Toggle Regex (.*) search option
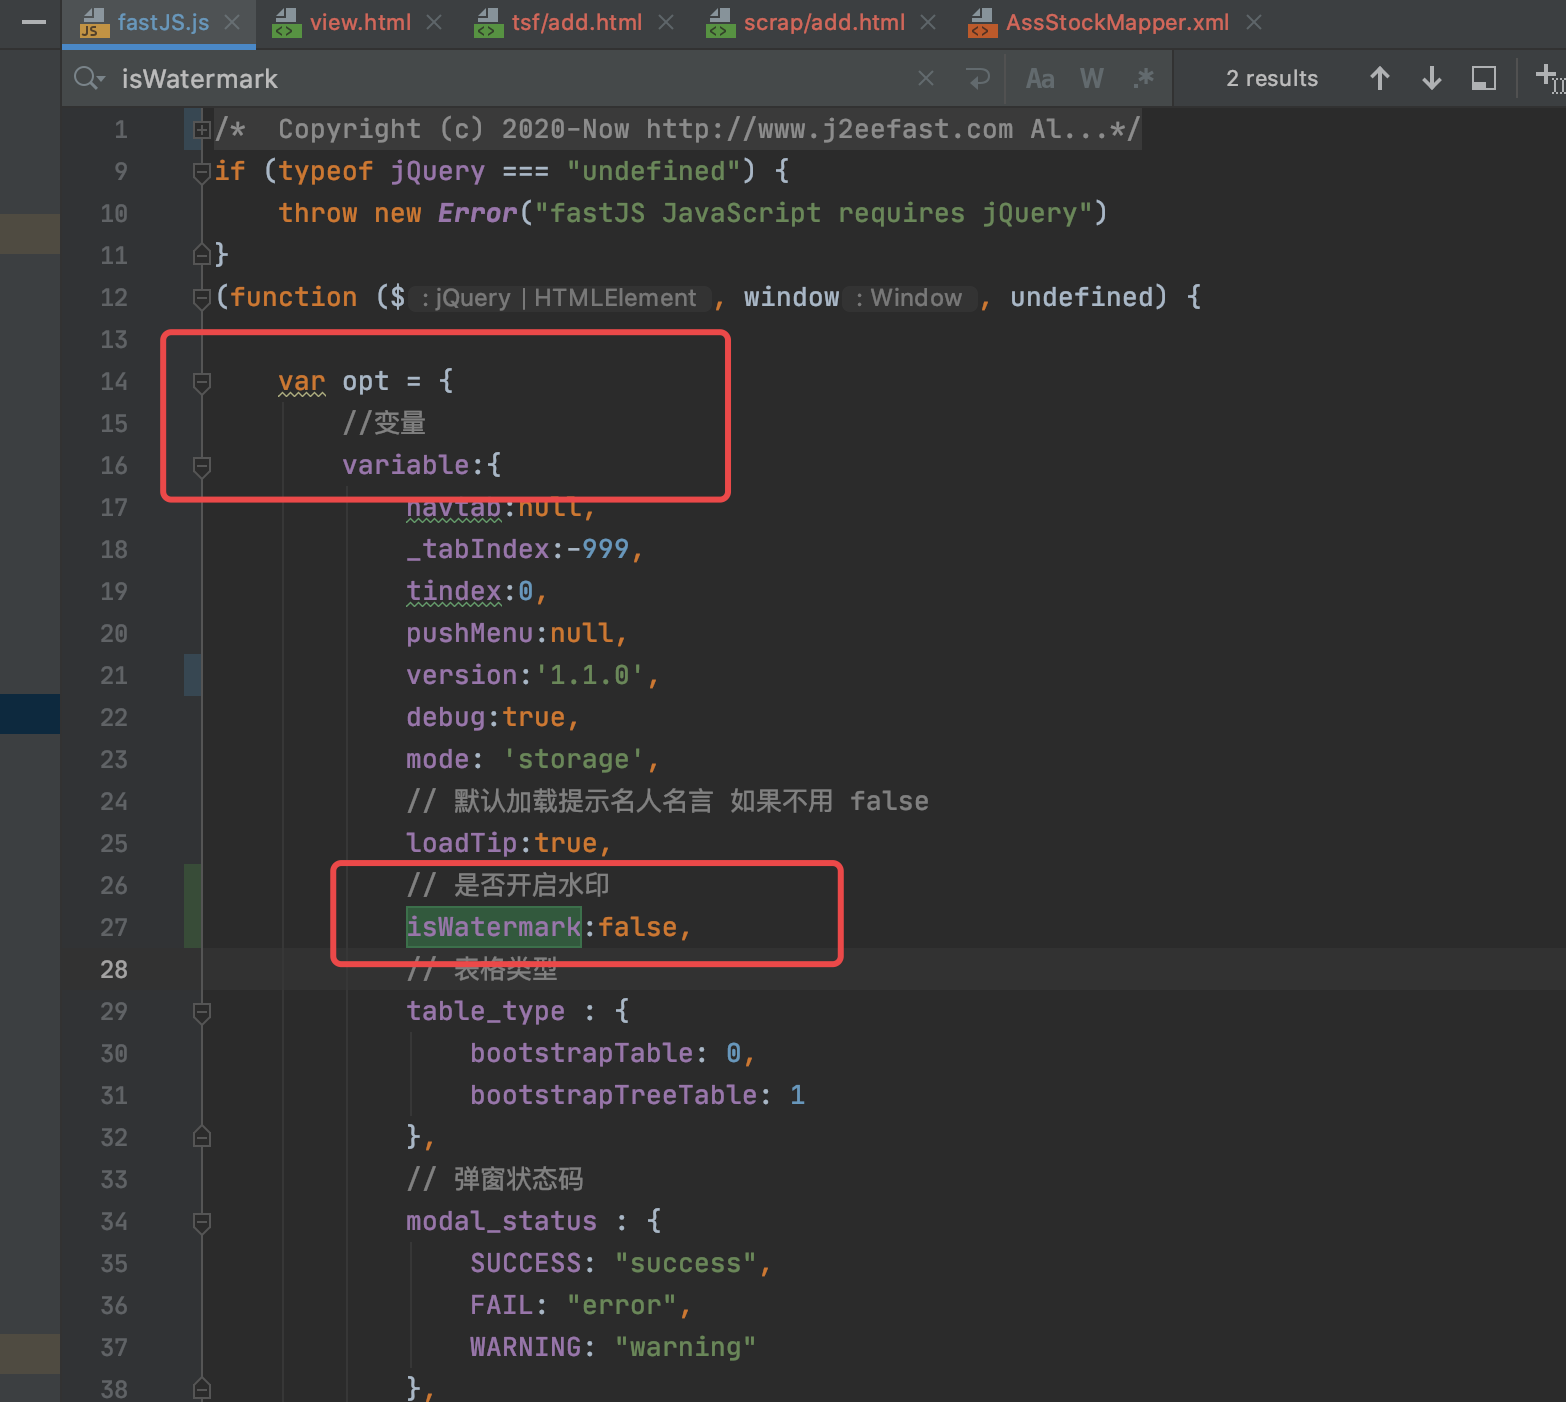This screenshot has height=1402, width=1566. click(1144, 78)
